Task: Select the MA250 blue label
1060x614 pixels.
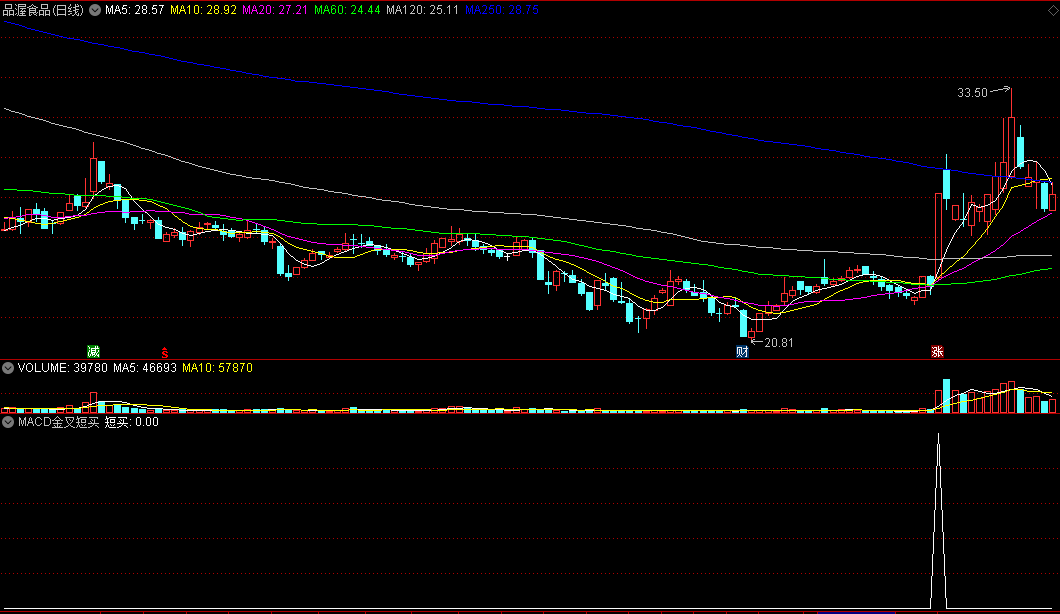Action: [502, 10]
